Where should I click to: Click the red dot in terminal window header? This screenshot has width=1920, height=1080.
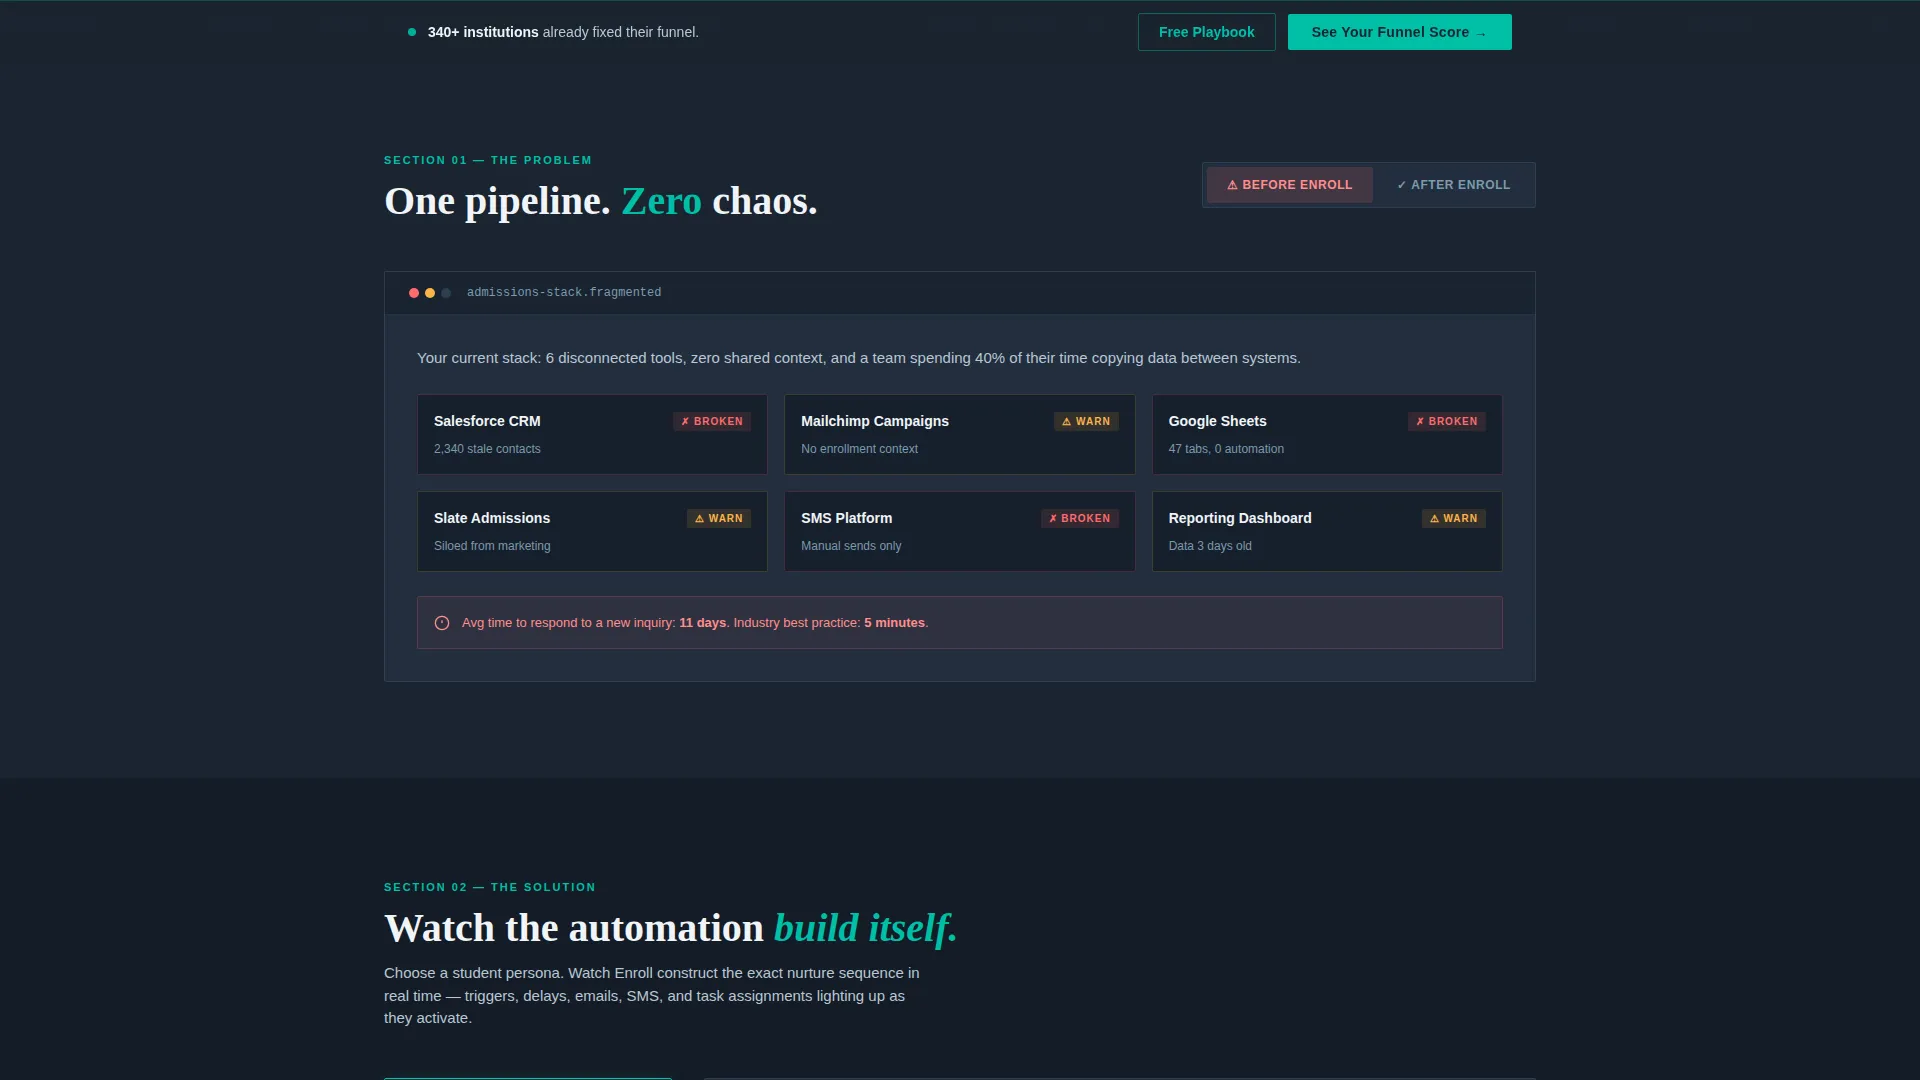pyautogui.click(x=414, y=293)
